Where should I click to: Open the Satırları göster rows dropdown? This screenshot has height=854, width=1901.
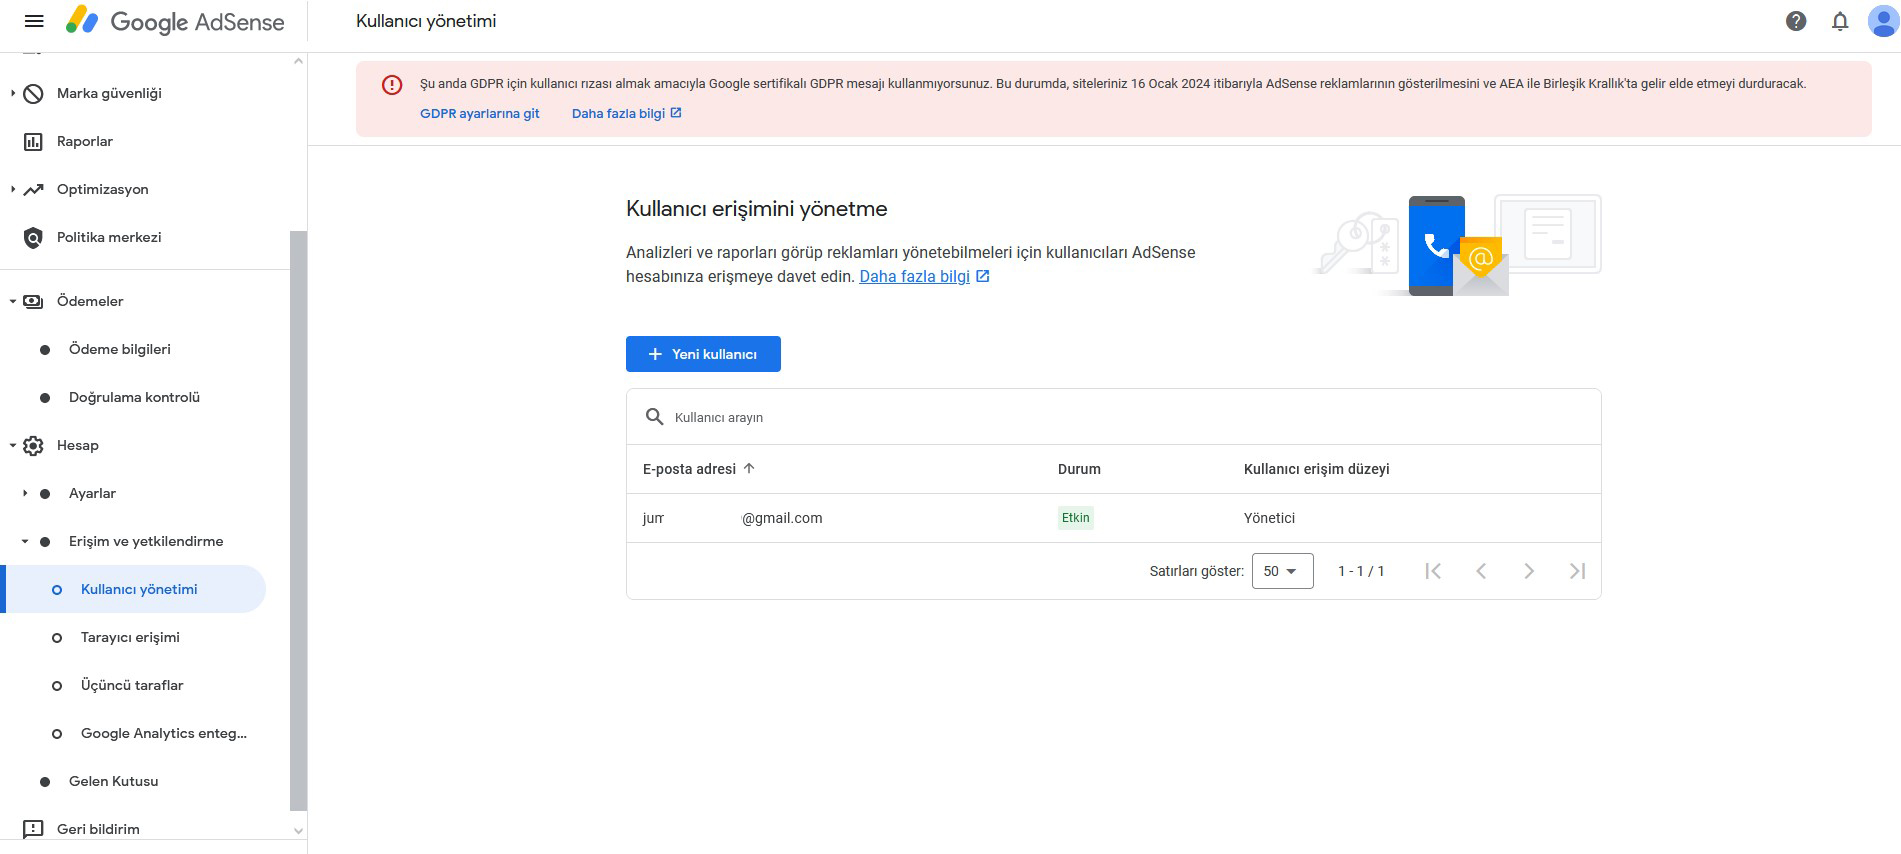1282,571
